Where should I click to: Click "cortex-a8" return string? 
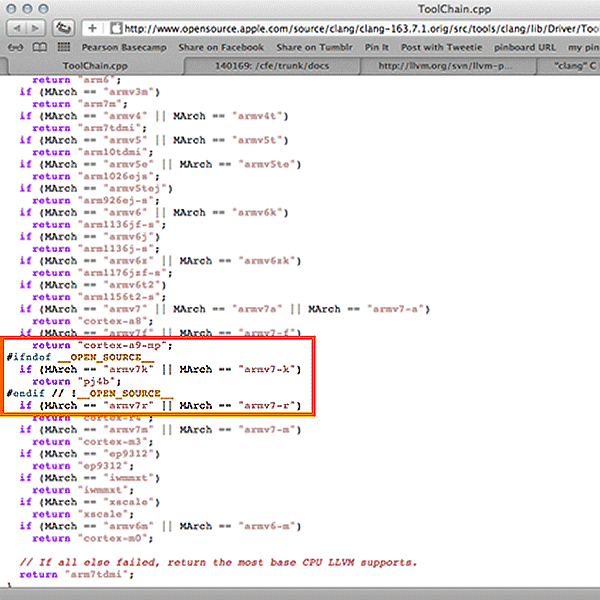(115, 321)
